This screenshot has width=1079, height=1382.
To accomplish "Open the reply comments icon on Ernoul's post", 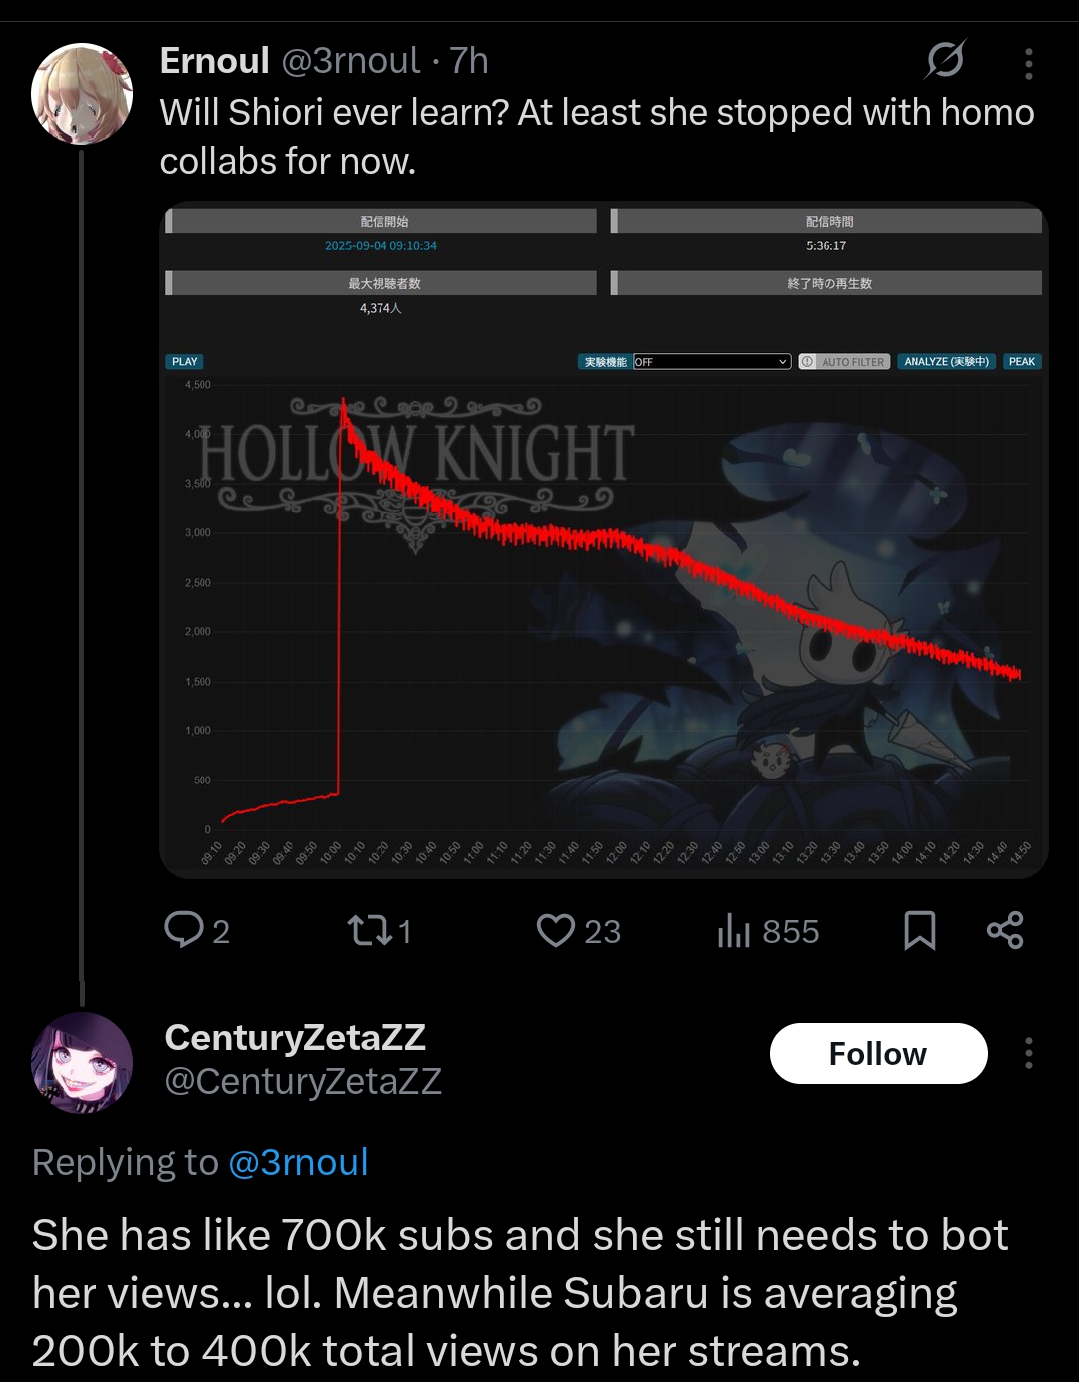I will click(x=184, y=930).
